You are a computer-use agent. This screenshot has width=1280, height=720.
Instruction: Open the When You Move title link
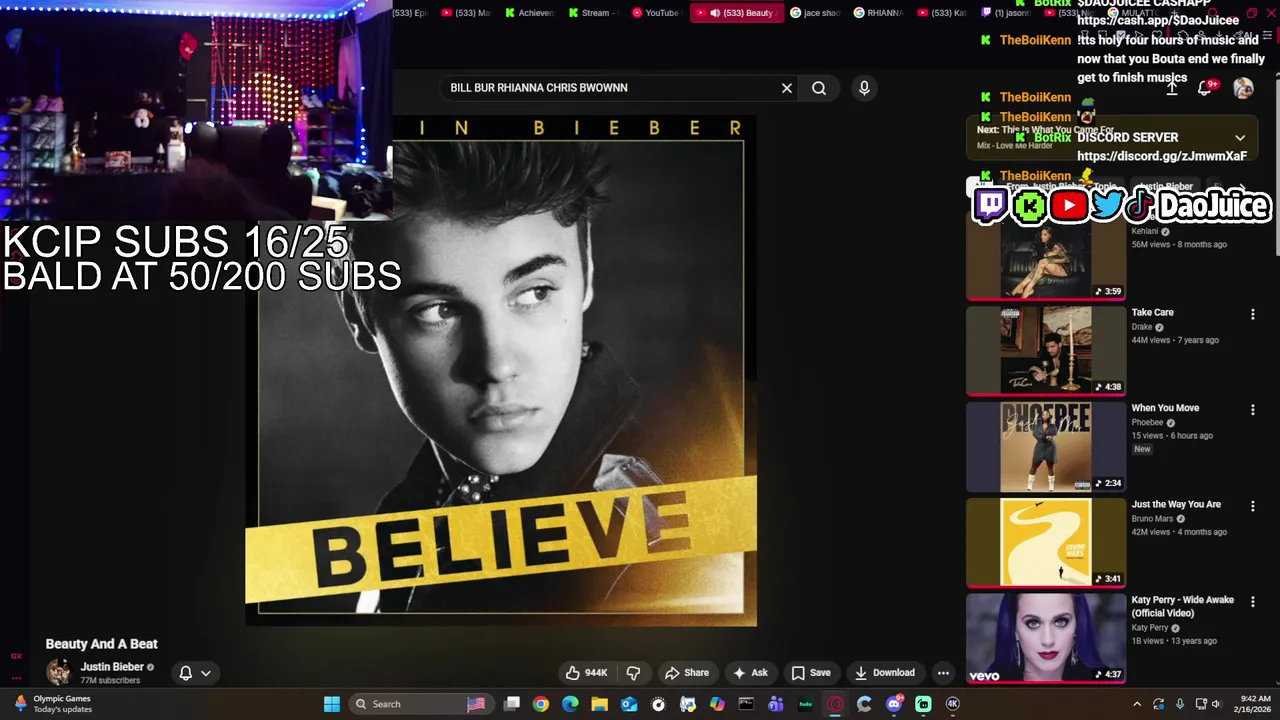click(x=1165, y=408)
